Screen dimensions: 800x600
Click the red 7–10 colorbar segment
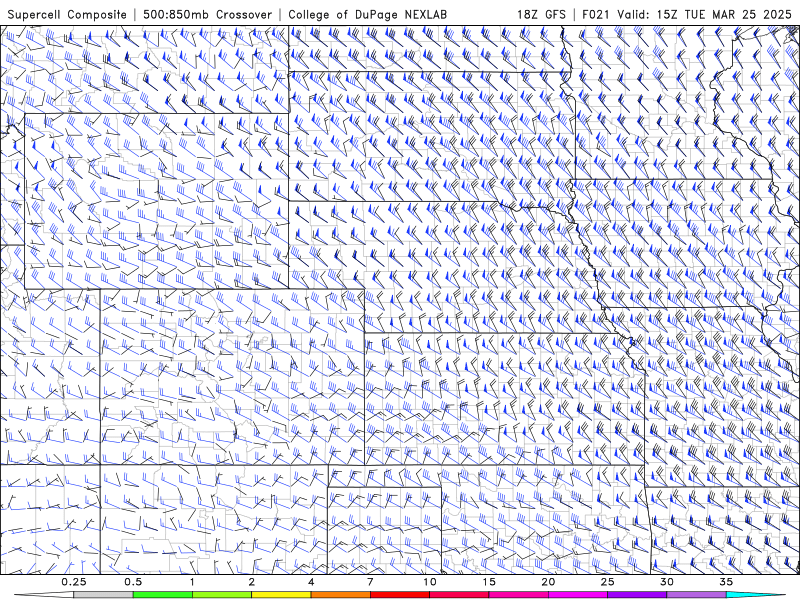pos(400,595)
